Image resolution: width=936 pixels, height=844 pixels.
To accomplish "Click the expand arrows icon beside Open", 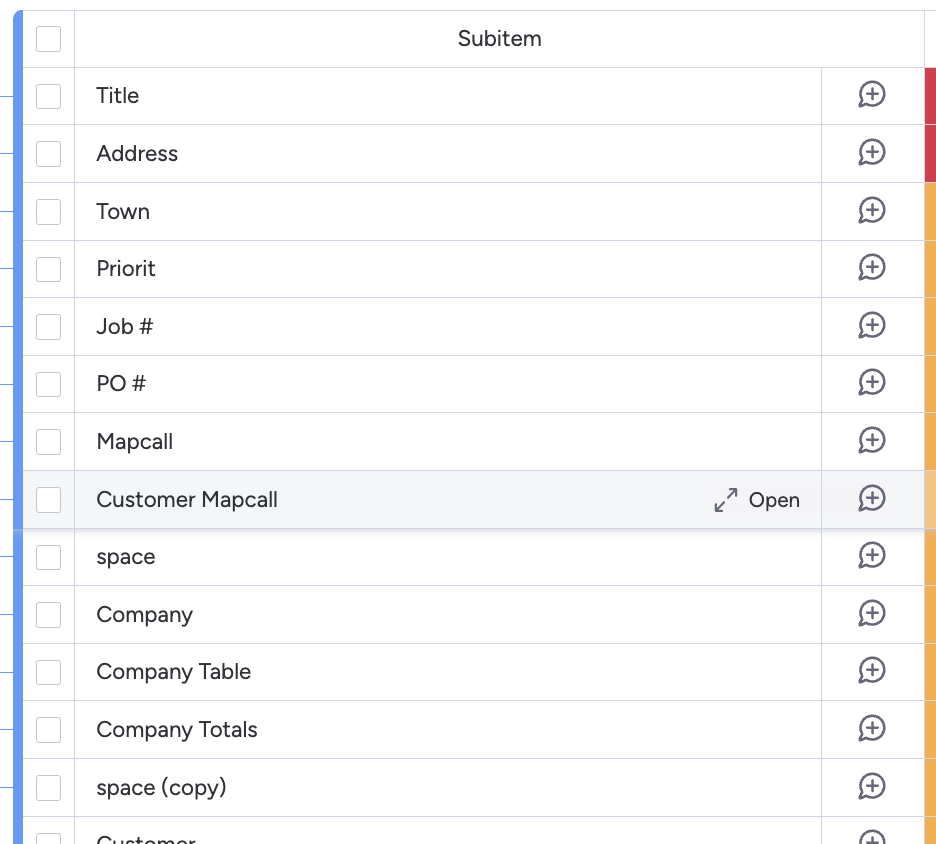I will (x=726, y=500).
